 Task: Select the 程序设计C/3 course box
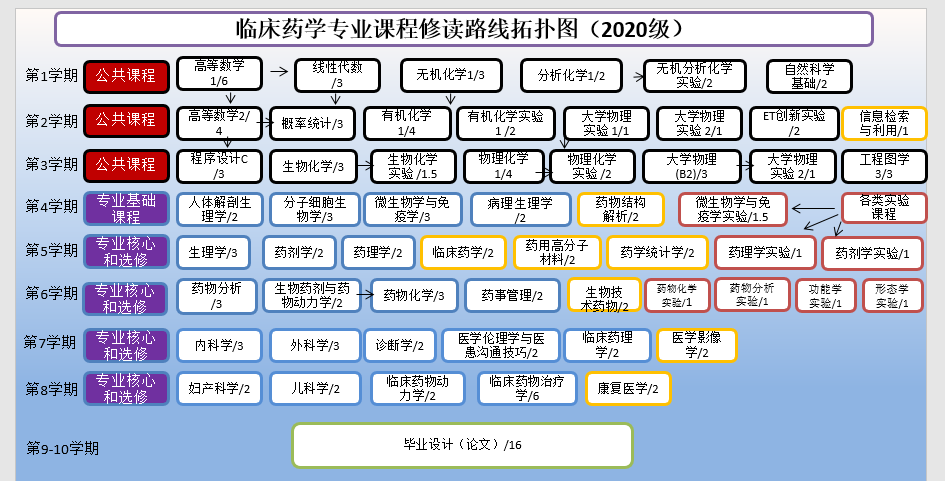point(219,165)
